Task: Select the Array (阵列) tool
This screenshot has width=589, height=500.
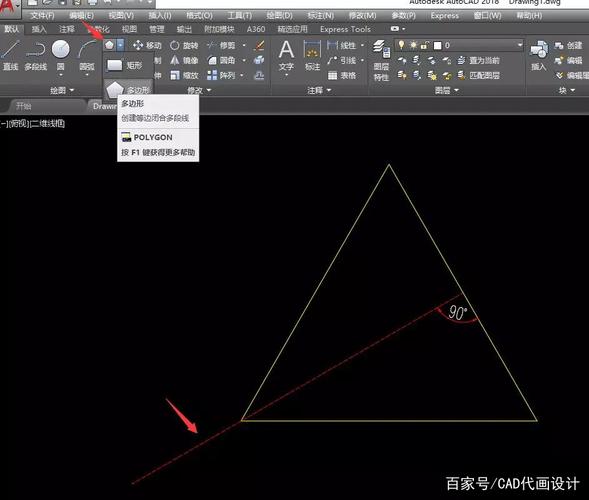Action: (221, 76)
